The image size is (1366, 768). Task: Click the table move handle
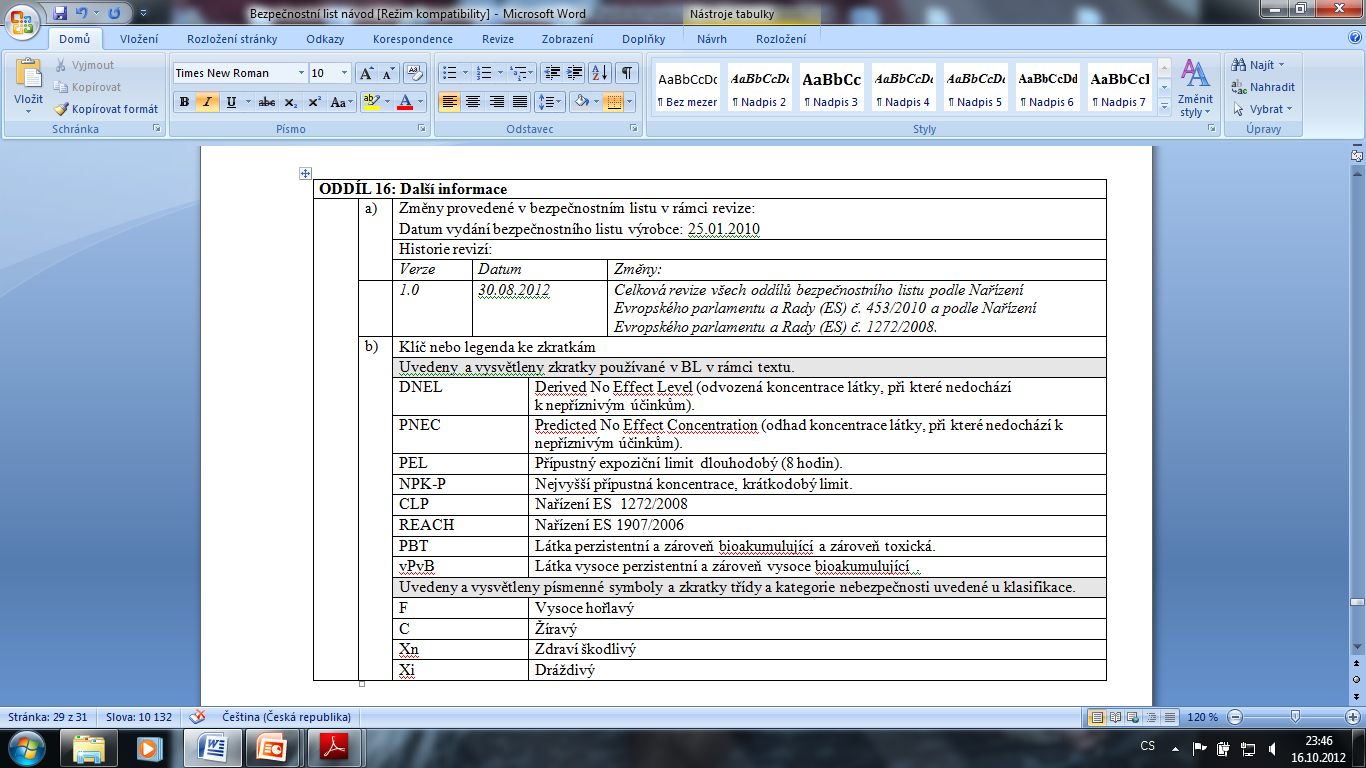click(x=306, y=173)
